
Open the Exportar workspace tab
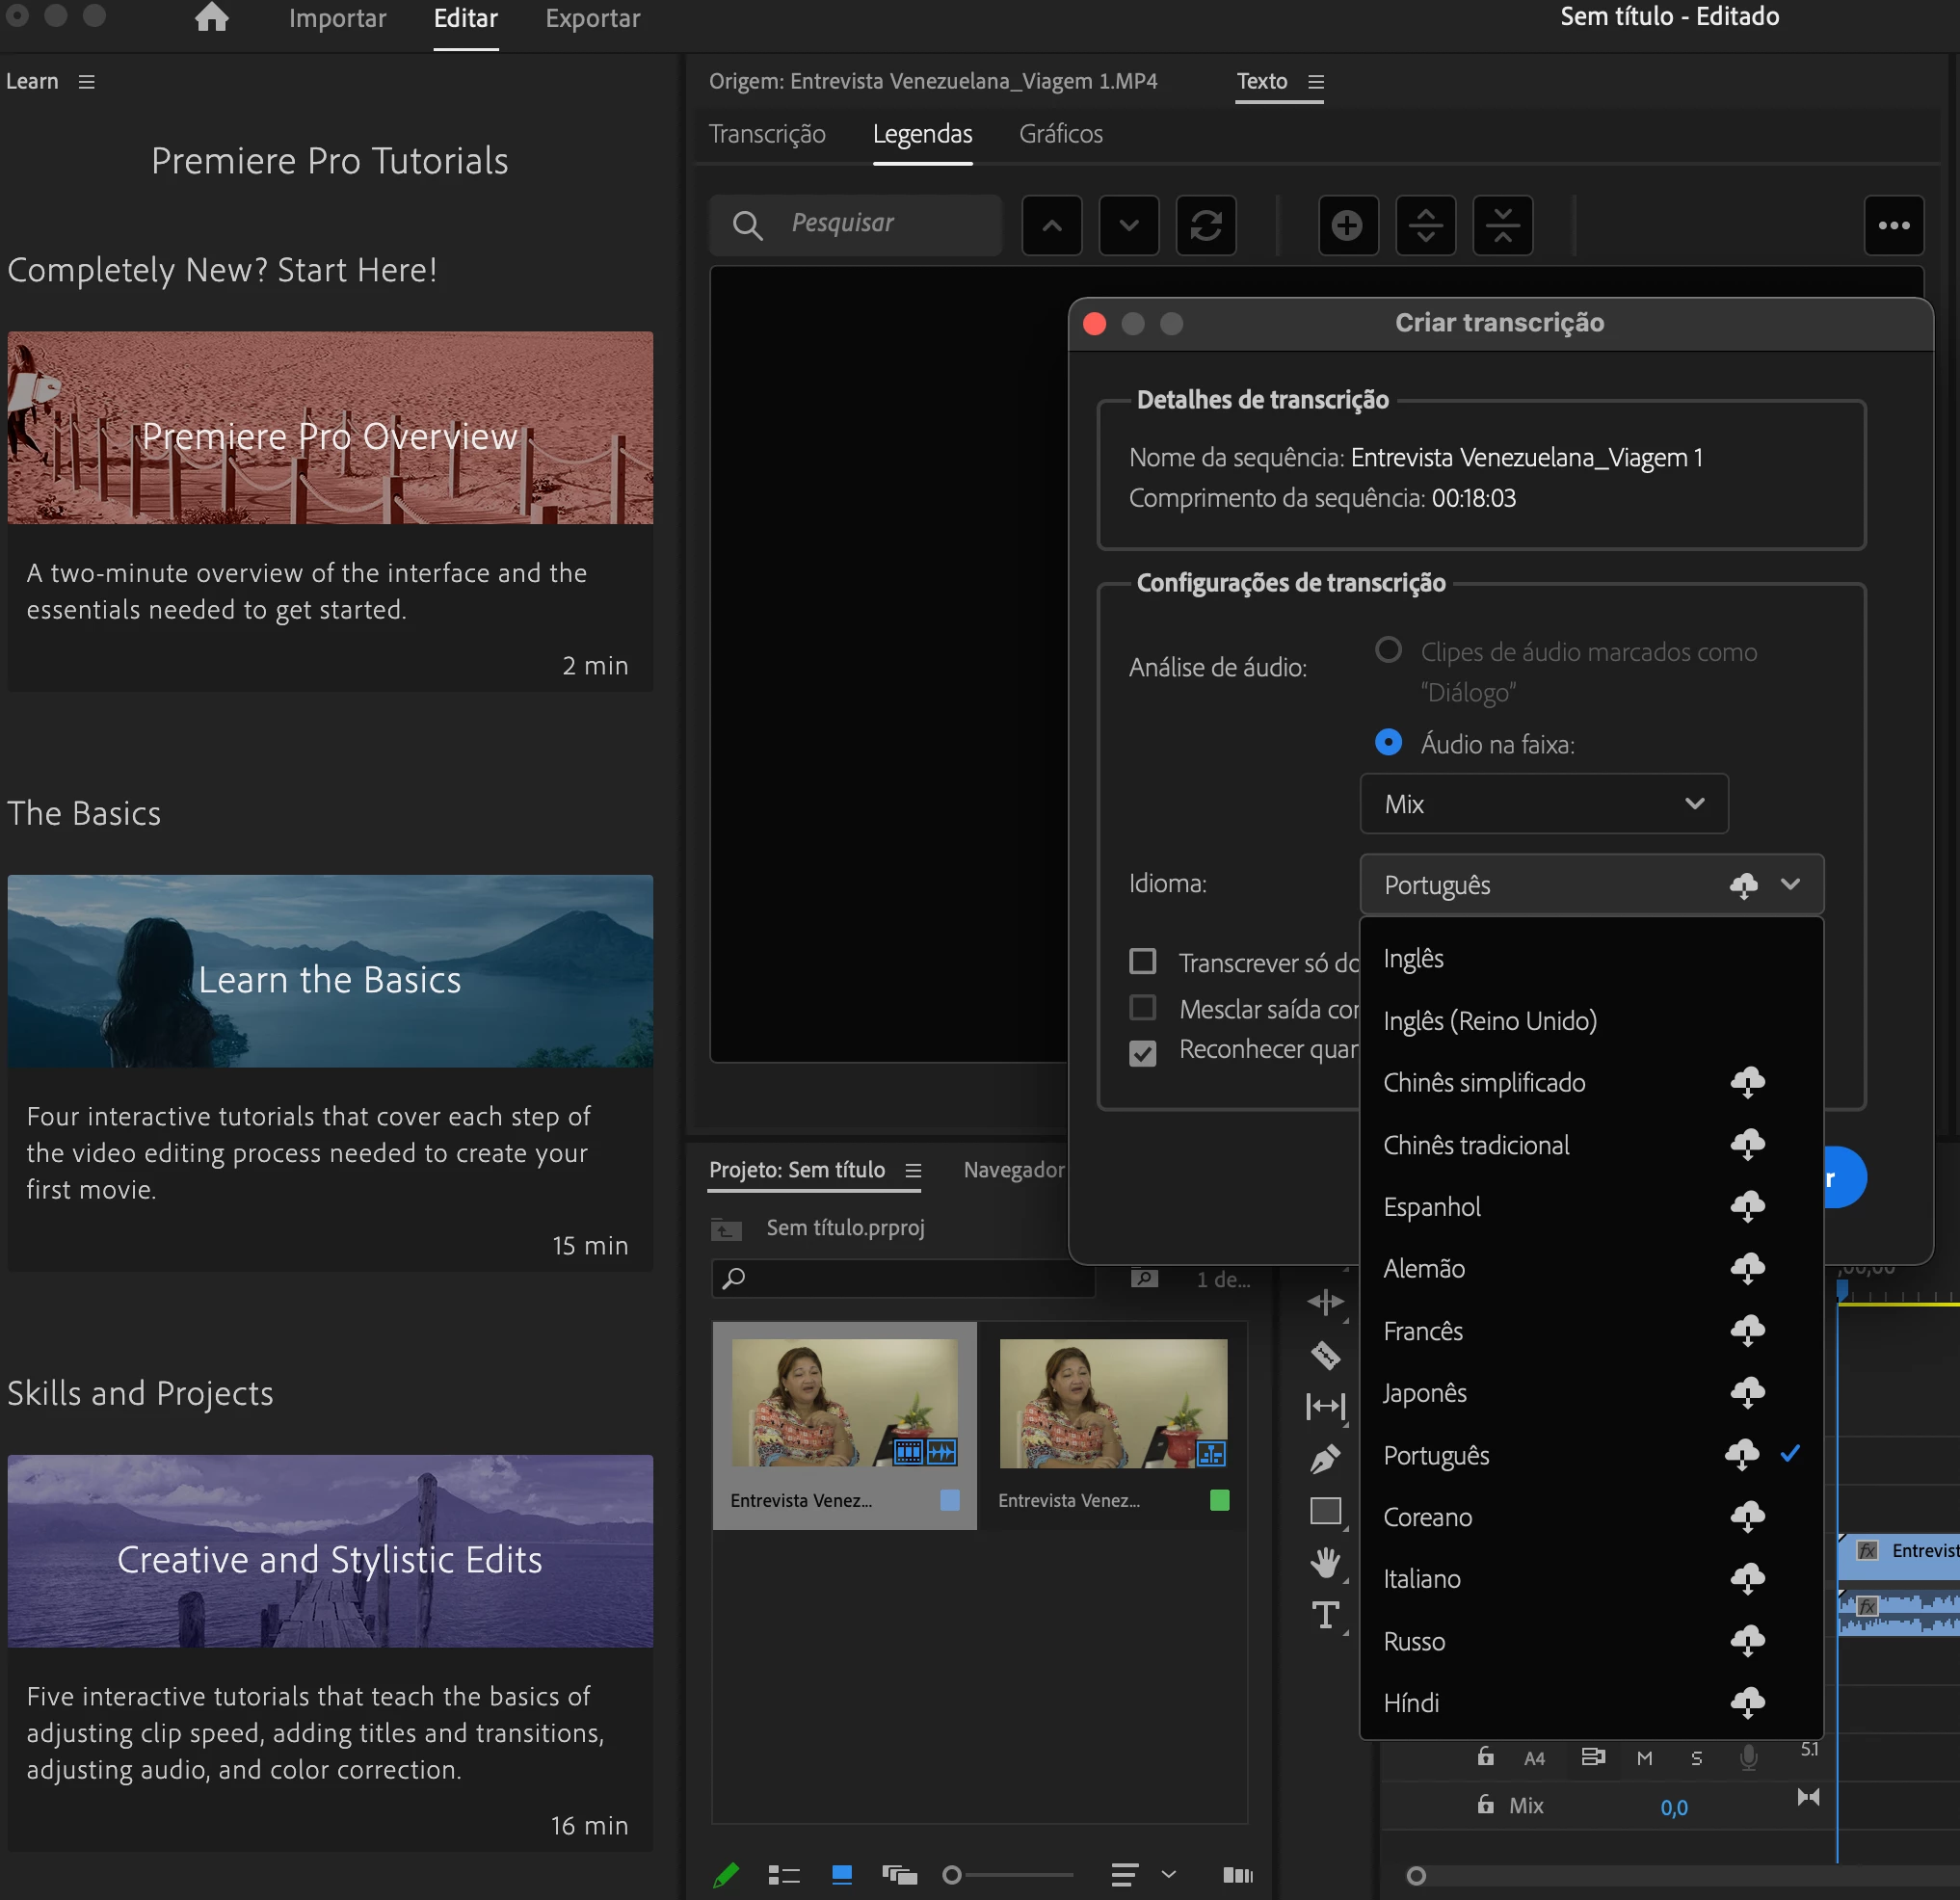pyautogui.click(x=592, y=19)
